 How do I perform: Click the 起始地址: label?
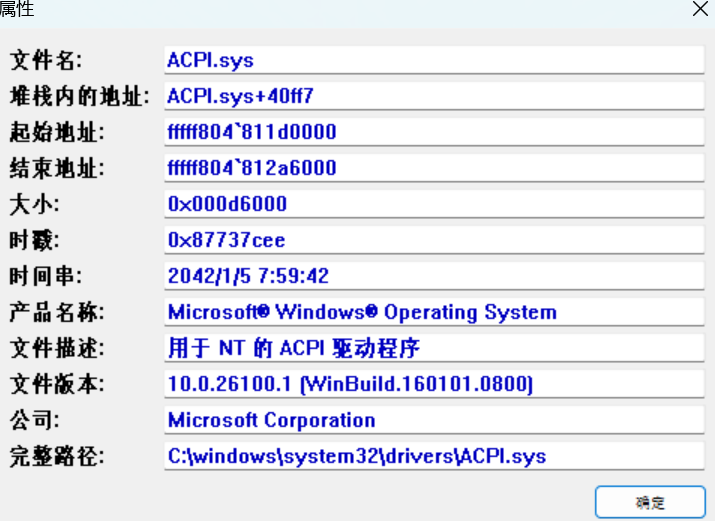(57, 132)
